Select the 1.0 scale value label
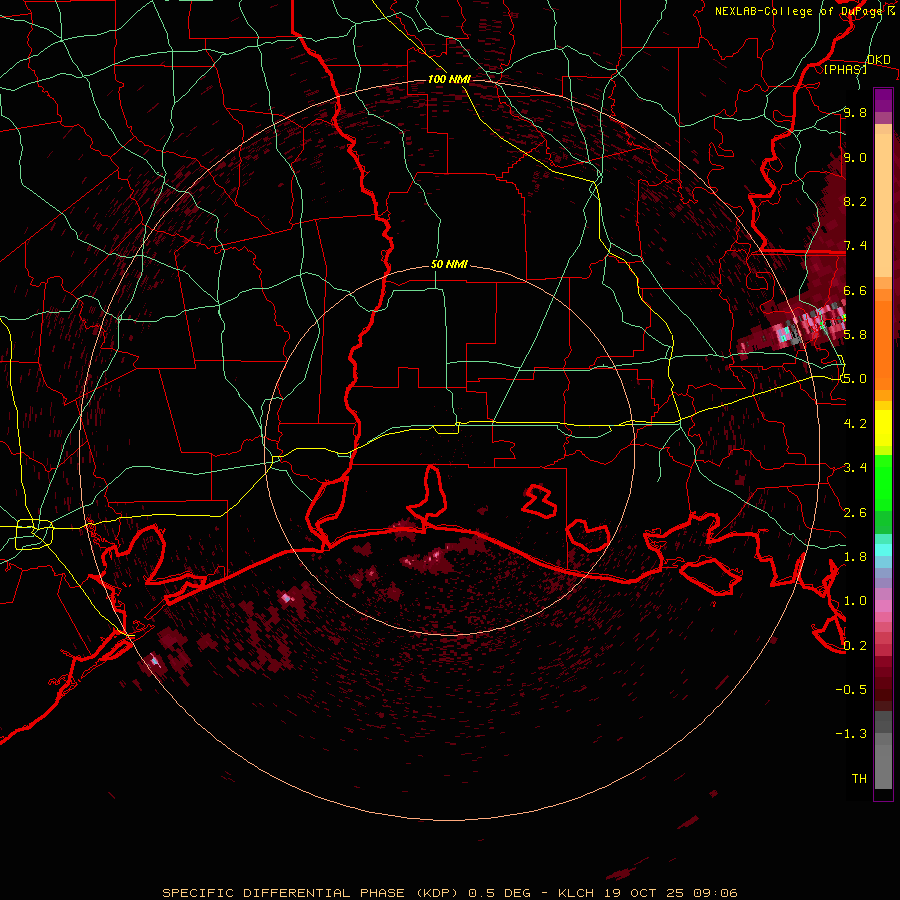 (x=855, y=600)
